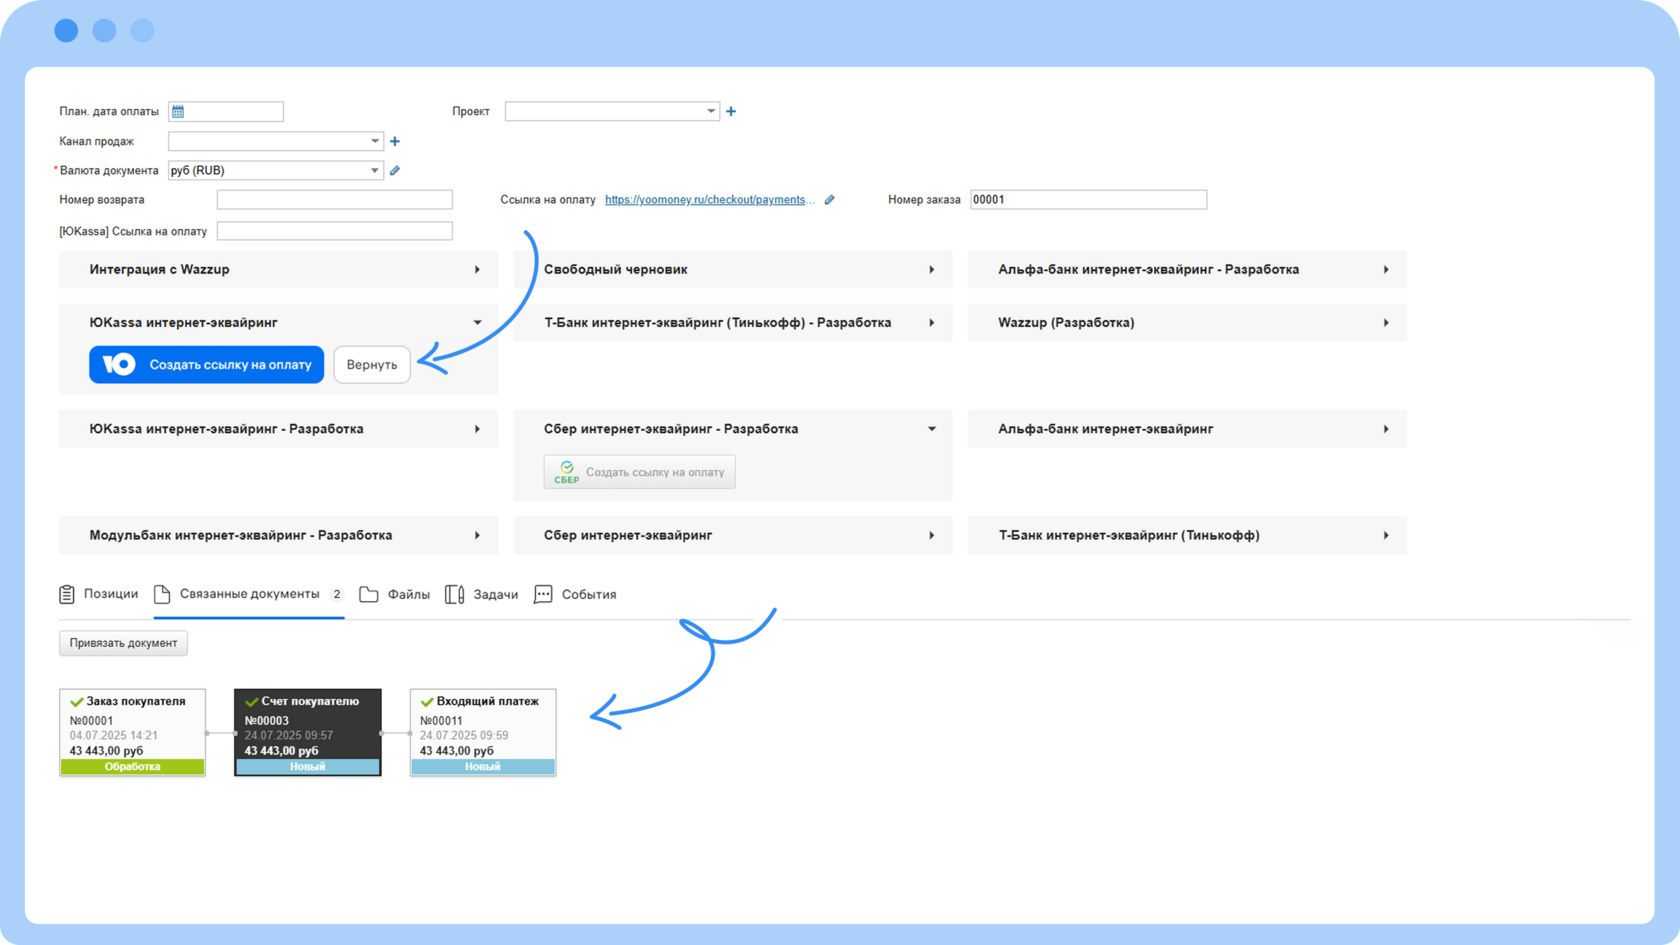This screenshot has height=945, width=1680.
Task: Click the Новый status on Счет покупателю
Action: (307, 767)
